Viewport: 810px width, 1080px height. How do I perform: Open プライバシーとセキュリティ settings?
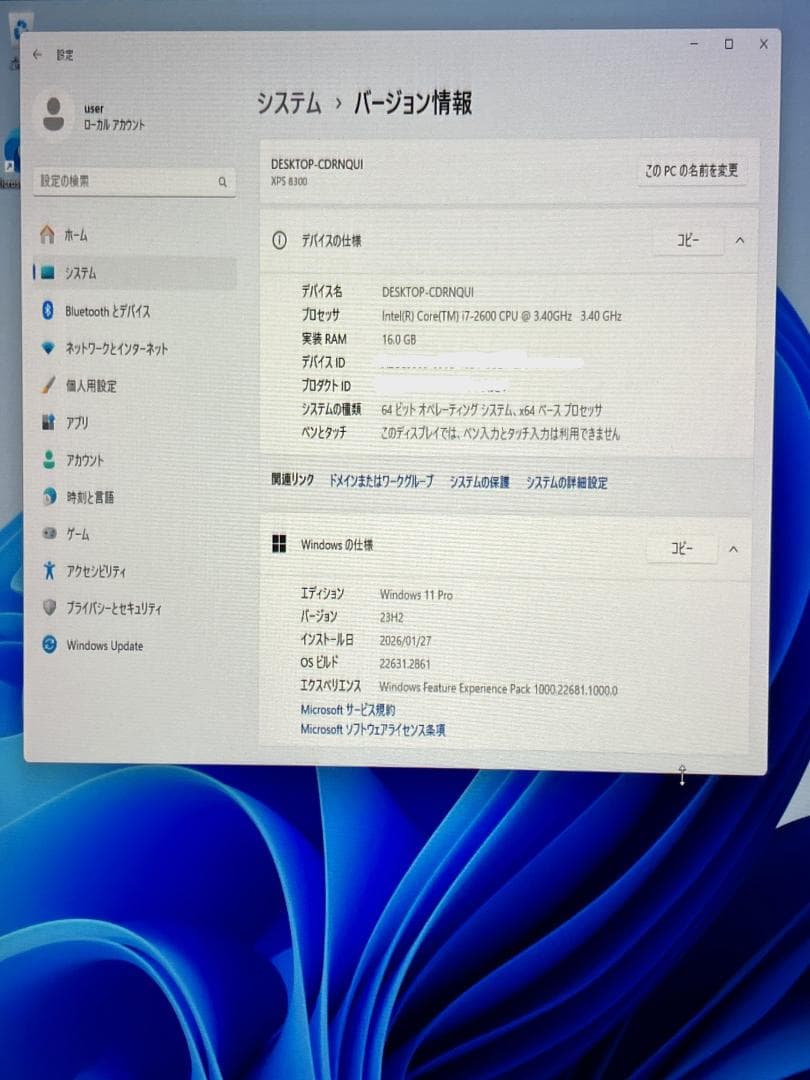(115, 608)
